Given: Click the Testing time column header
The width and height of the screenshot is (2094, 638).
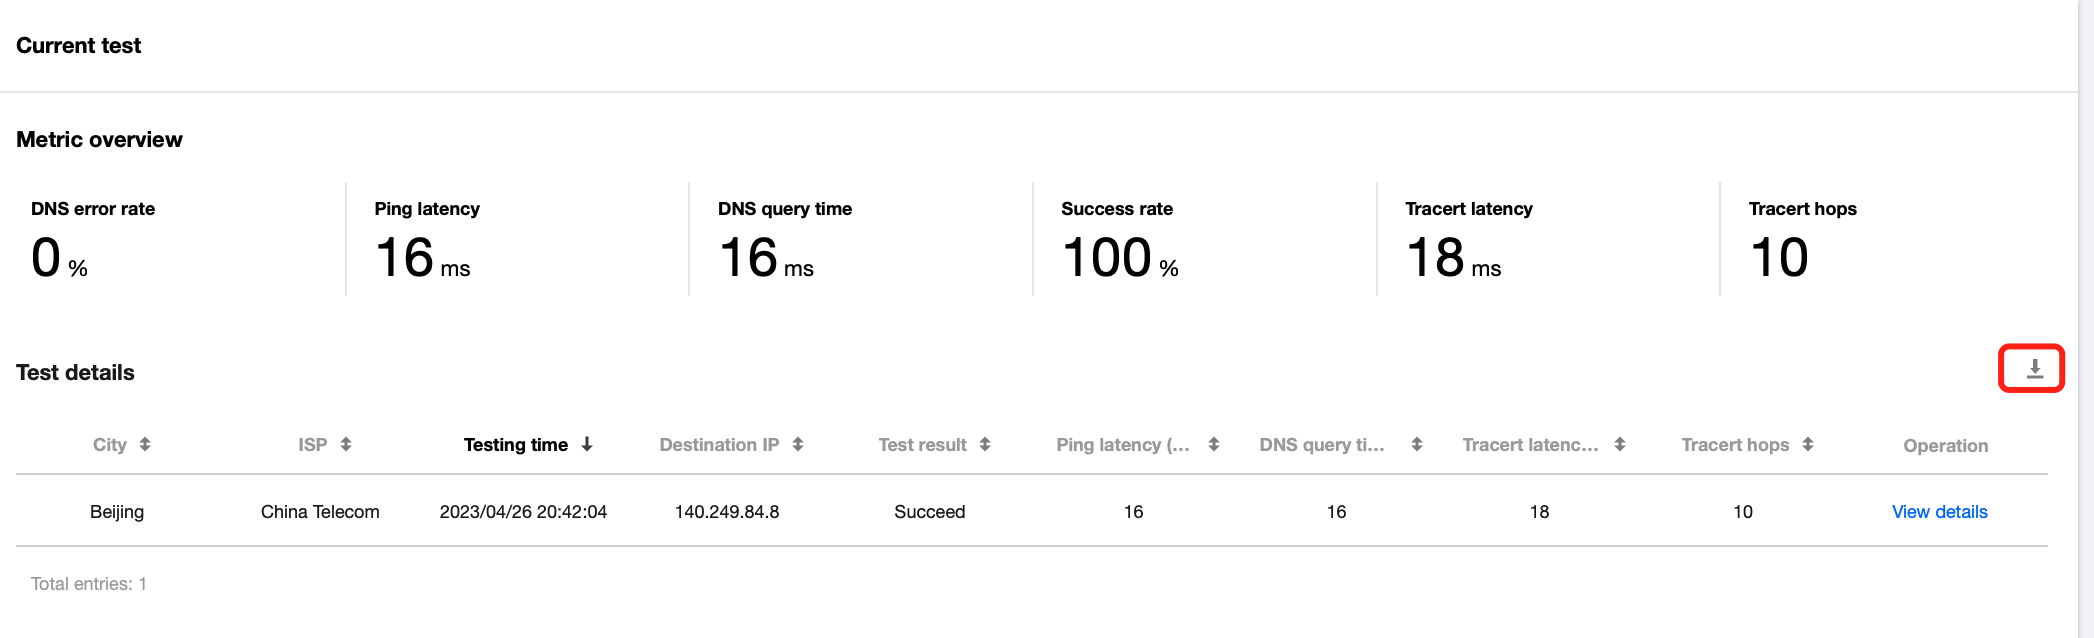Looking at the screenshot, I should 515,445.
